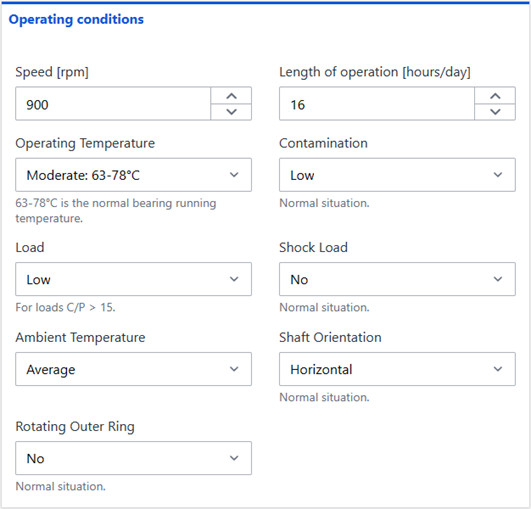Image resolution: width=531 pixels, height=509 pixels.
Task: Open the Ambient Temperature dropdown
Action: (133, 369)
